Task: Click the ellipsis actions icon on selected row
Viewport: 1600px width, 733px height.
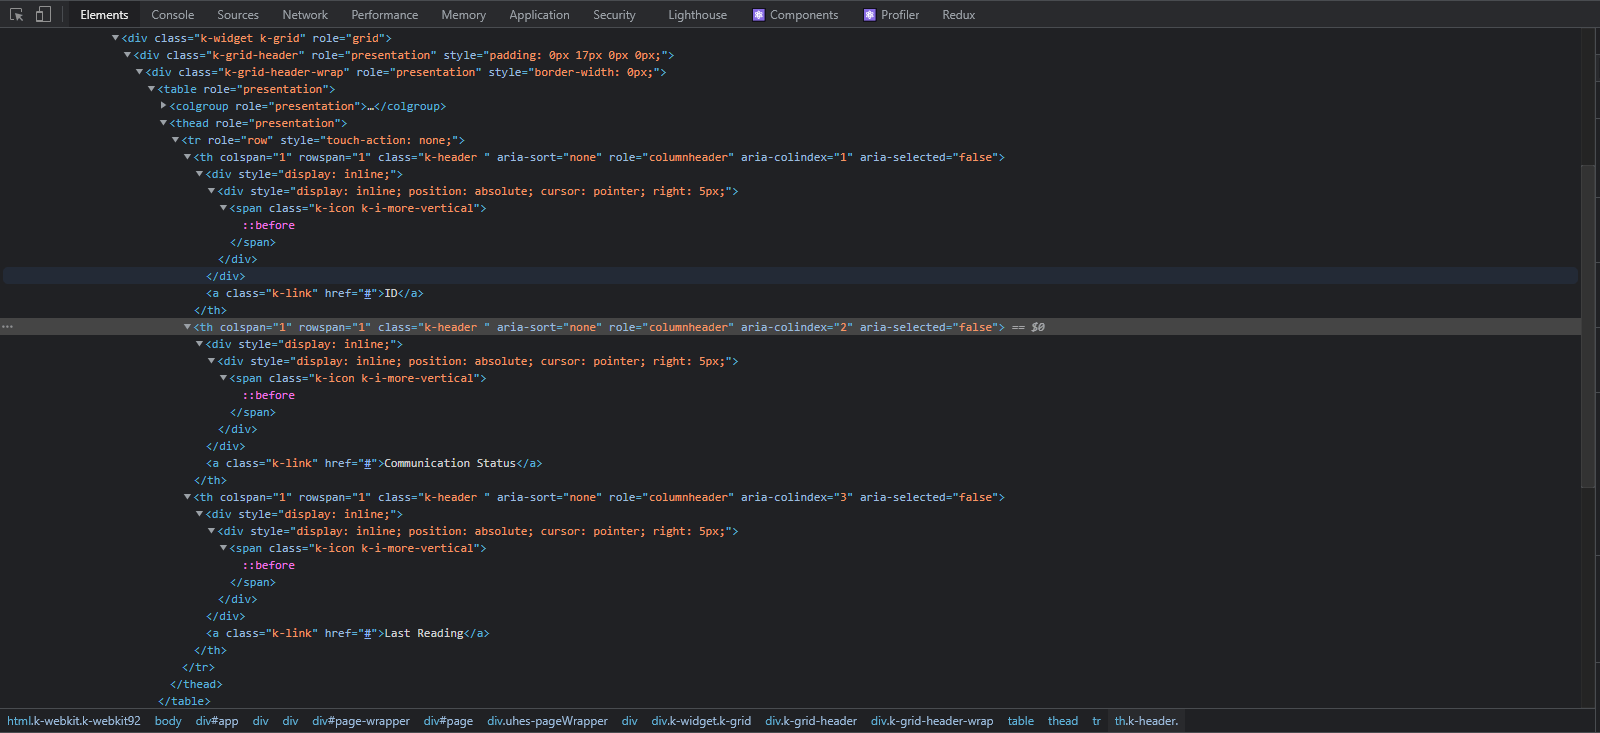Action: pos(8,327)
